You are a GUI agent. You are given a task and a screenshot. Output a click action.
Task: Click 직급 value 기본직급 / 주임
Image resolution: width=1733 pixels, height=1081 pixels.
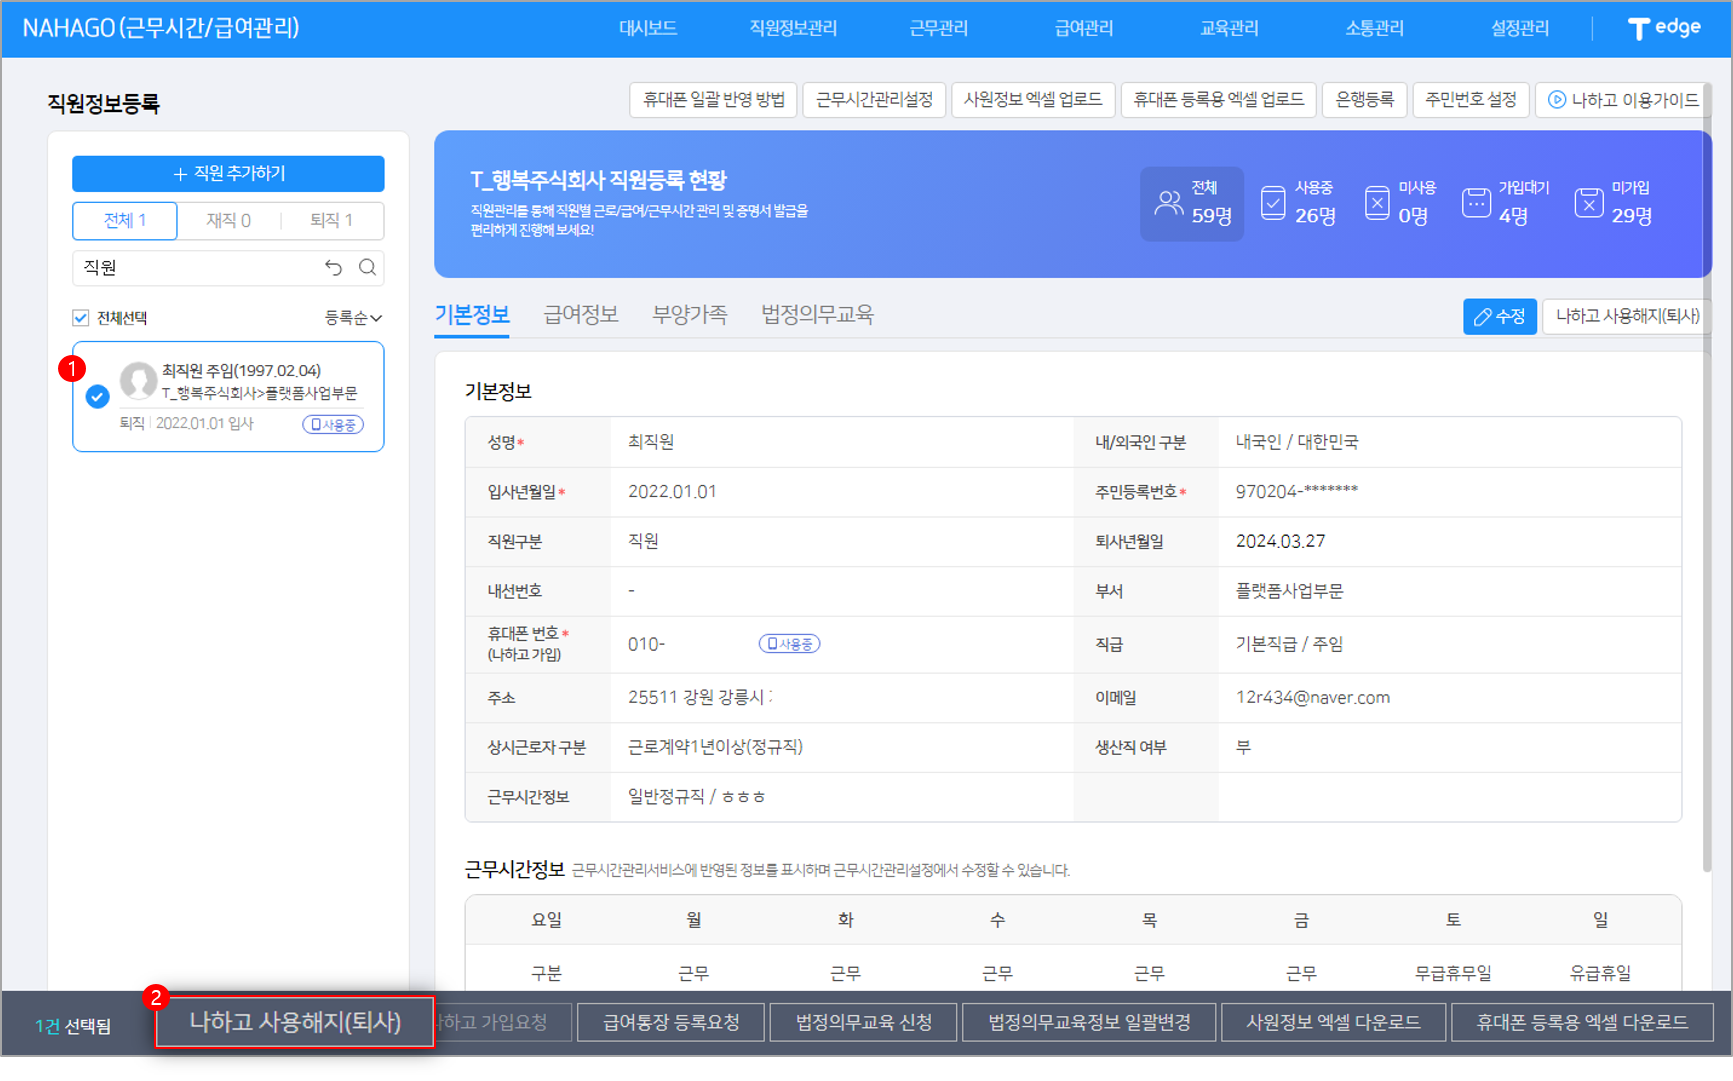tap(1289, 644)
